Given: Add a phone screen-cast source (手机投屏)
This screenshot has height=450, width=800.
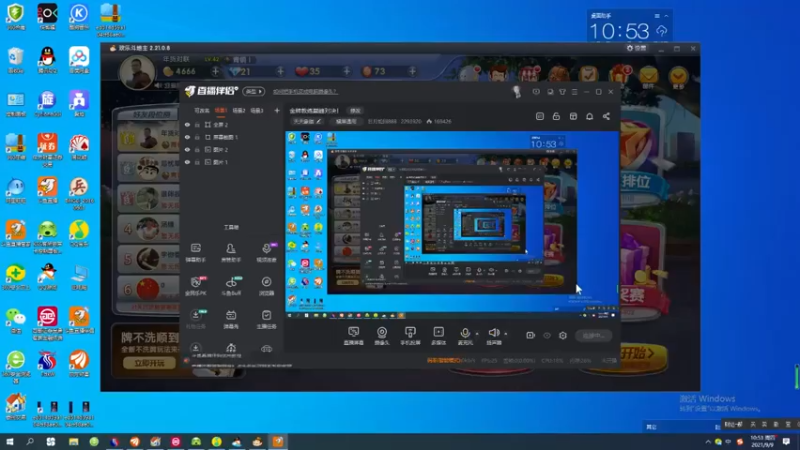Looking at the screenshot, I should click(x=410, y=336).
